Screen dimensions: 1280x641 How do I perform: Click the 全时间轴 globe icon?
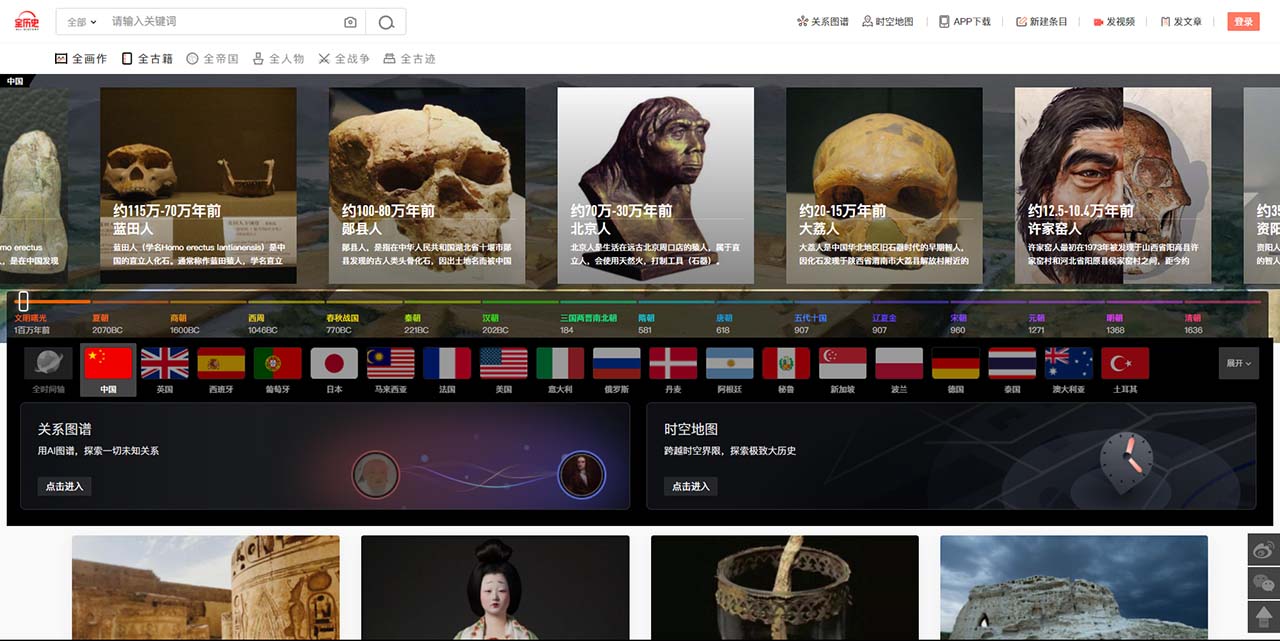pyautogui.click(x=48, y=363)
